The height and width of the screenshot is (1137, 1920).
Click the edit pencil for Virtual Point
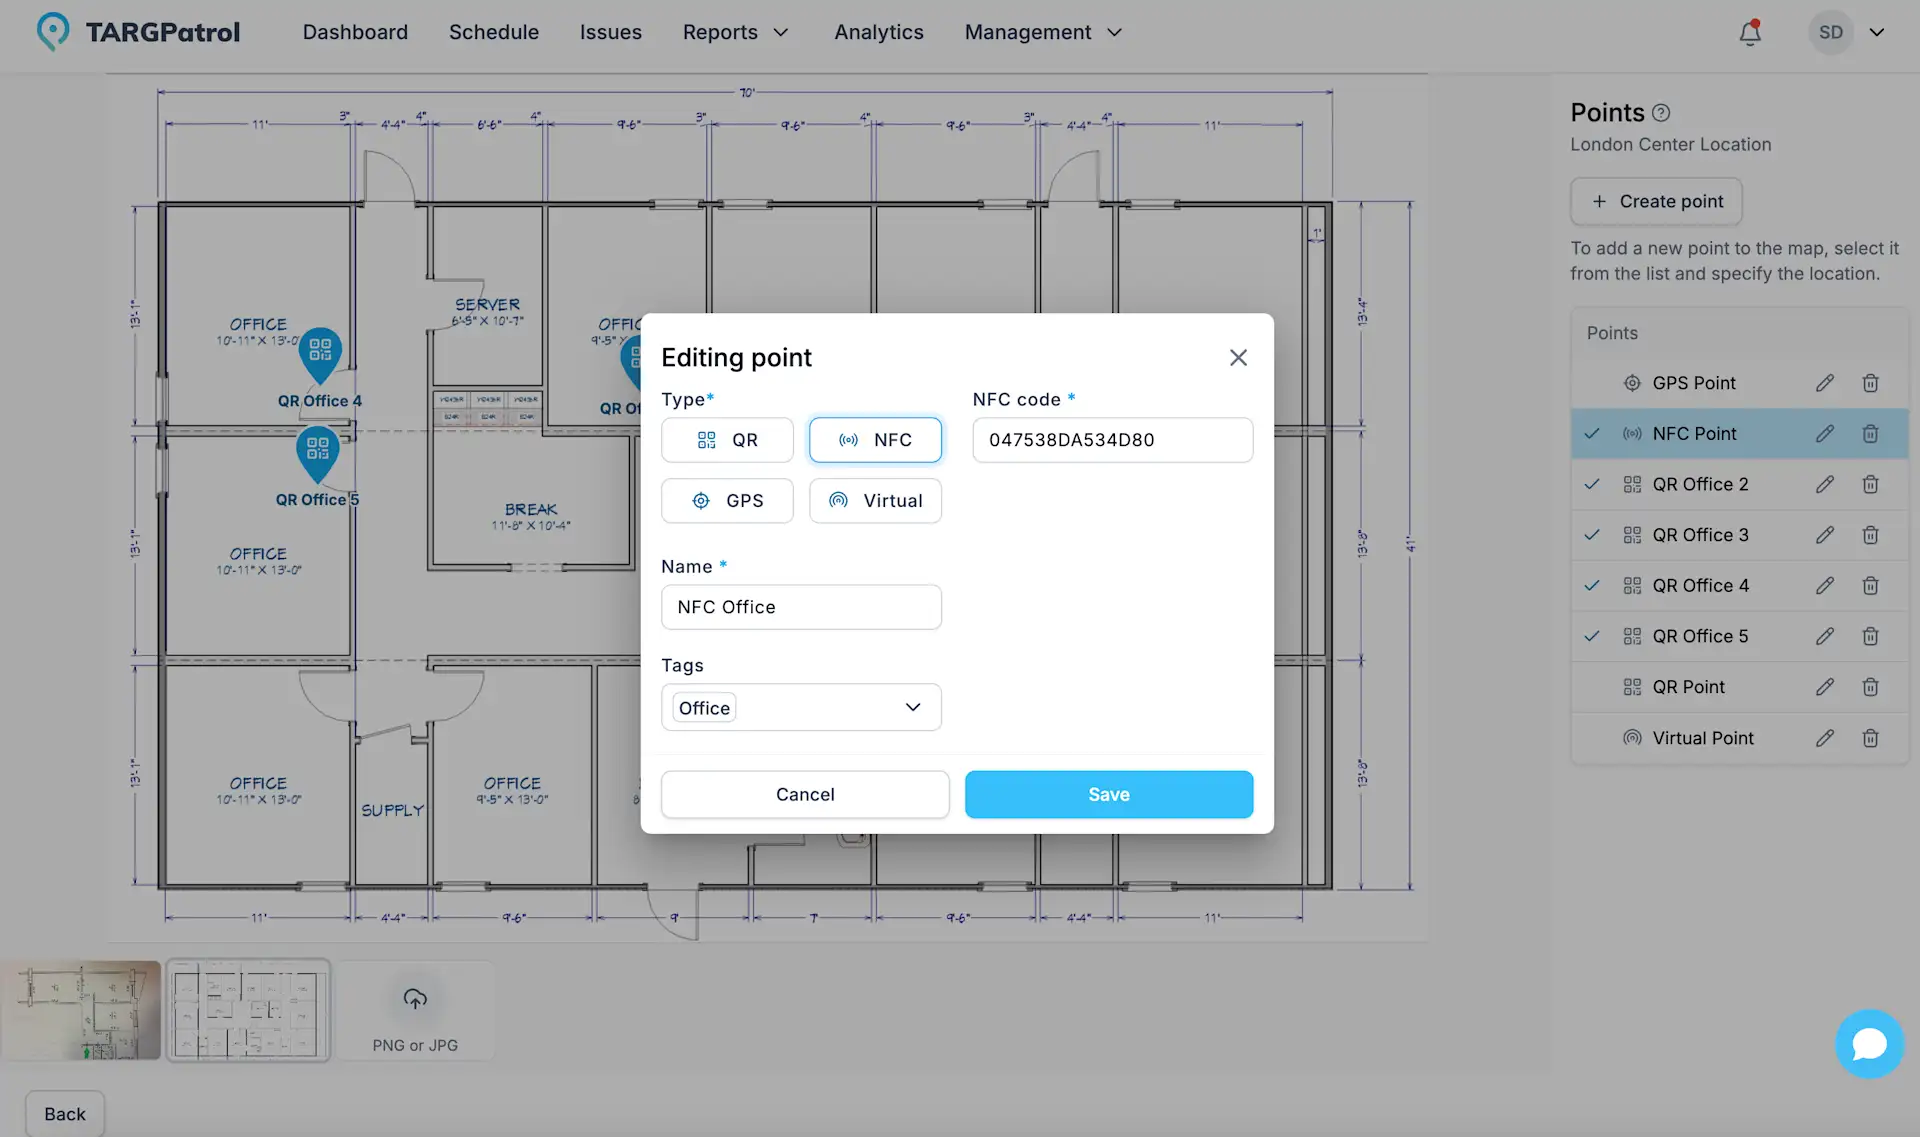point(1824,738)
